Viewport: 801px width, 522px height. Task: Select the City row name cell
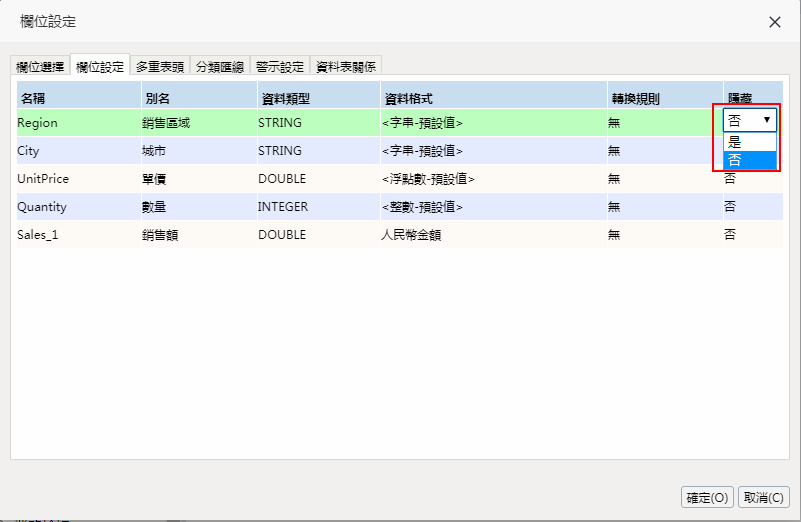point(29,151)
